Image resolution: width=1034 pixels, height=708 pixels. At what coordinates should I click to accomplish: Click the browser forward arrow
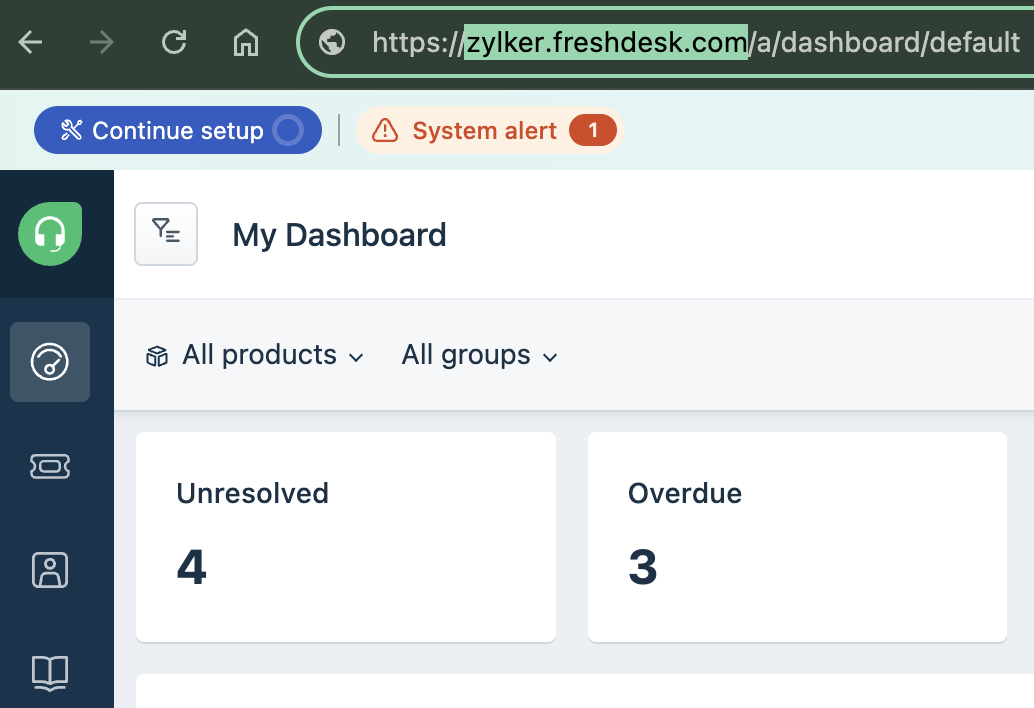[101, 42]
